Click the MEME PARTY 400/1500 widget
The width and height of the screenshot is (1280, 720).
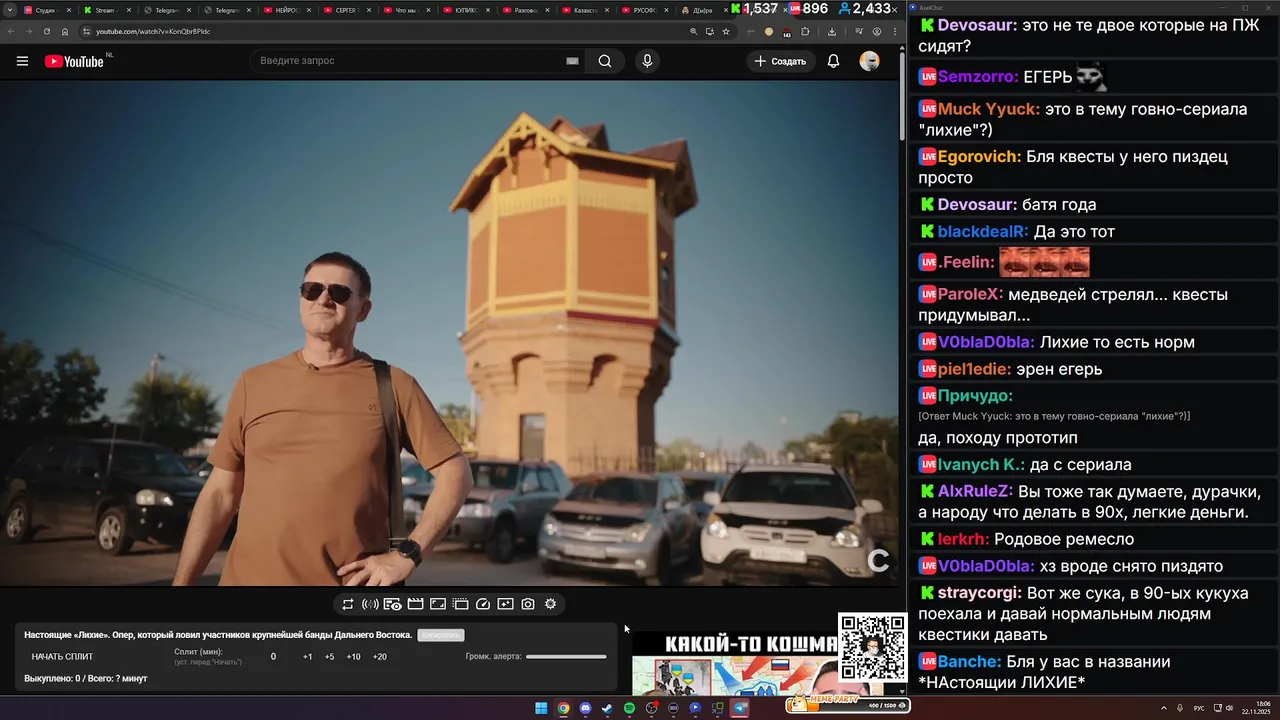pos(847,705)
